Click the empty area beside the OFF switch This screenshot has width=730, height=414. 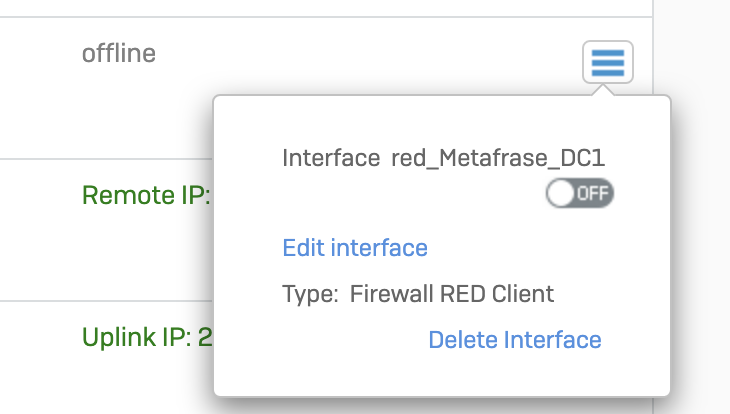[412, 193]
